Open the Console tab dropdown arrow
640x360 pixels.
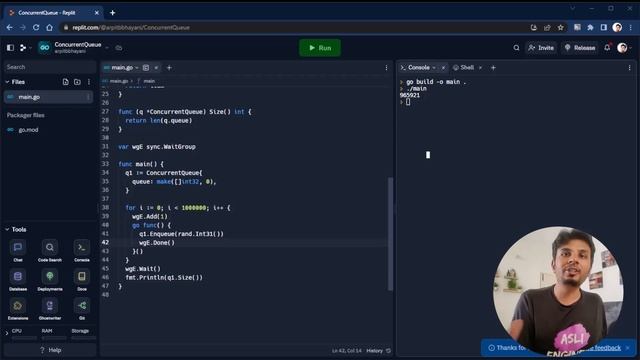[x=434, y=68]
